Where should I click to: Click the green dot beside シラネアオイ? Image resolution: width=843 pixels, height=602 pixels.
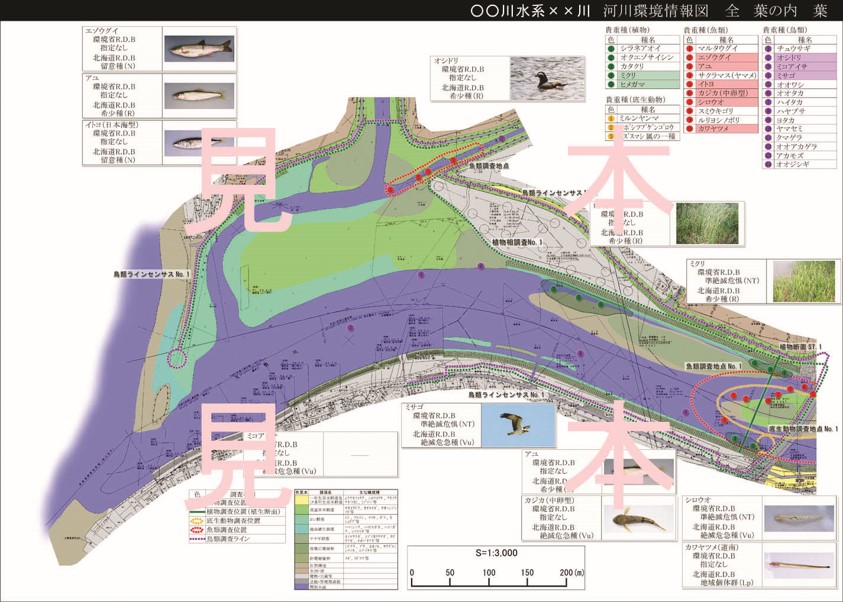(x=611, y=48)
